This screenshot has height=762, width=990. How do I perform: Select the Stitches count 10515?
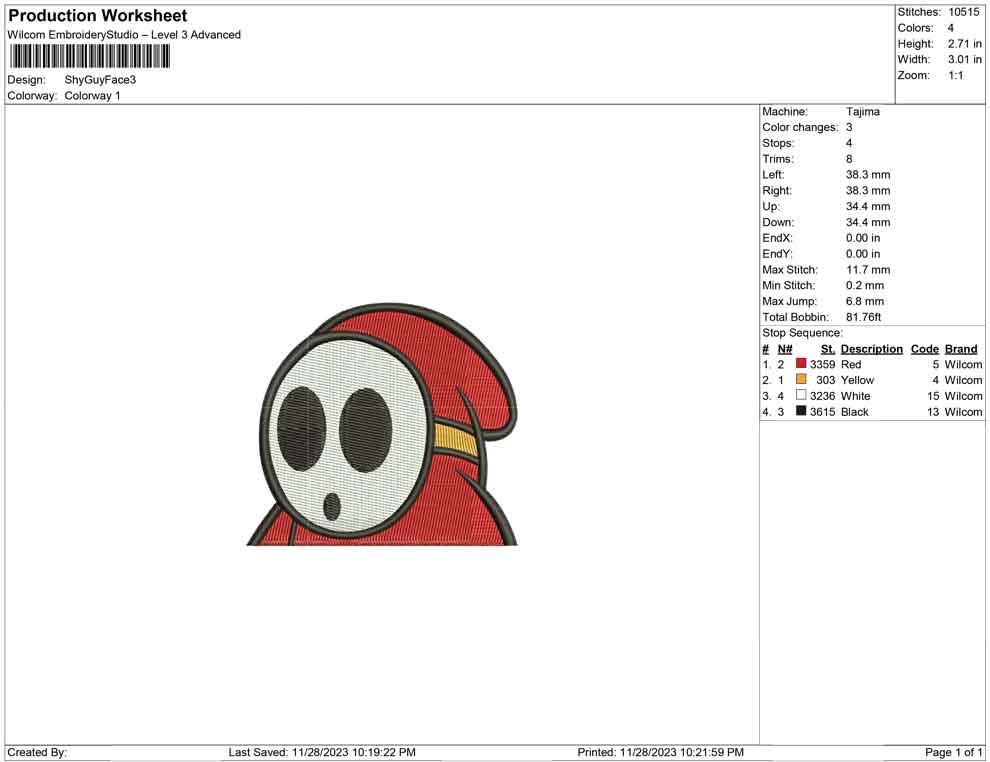[x=965, y=12]
